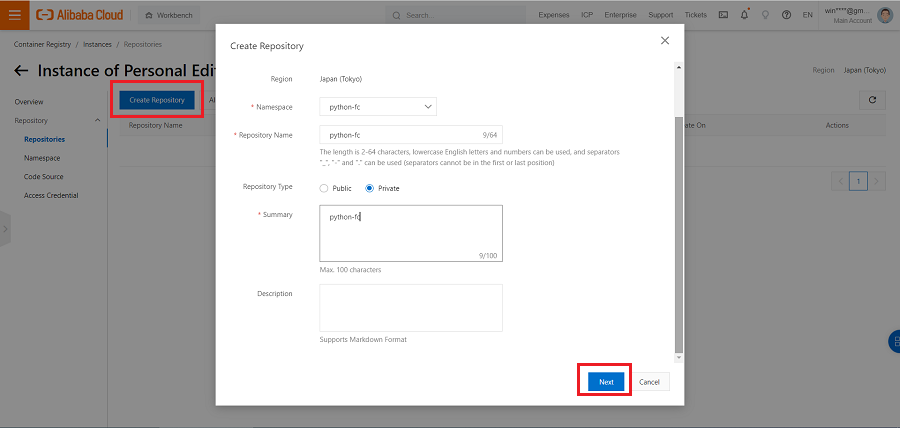Click the help question mark icon
This screenshot has height=428, width=900.
[x=787, y=15]
